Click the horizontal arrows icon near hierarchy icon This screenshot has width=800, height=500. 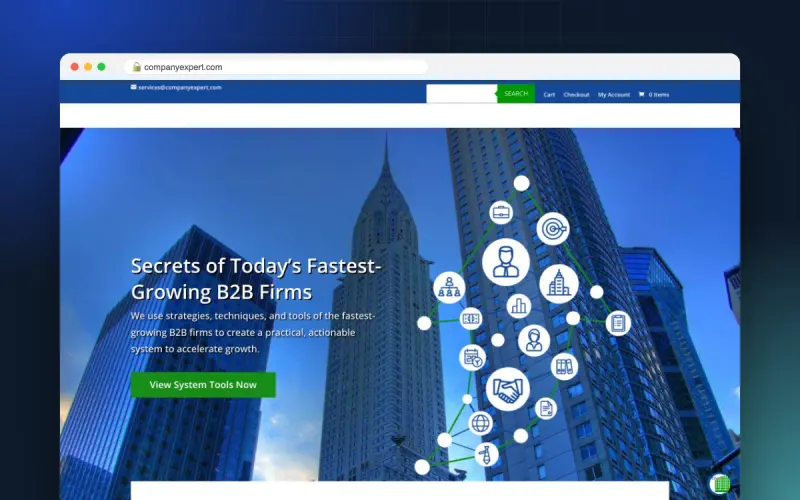point(470,319)
